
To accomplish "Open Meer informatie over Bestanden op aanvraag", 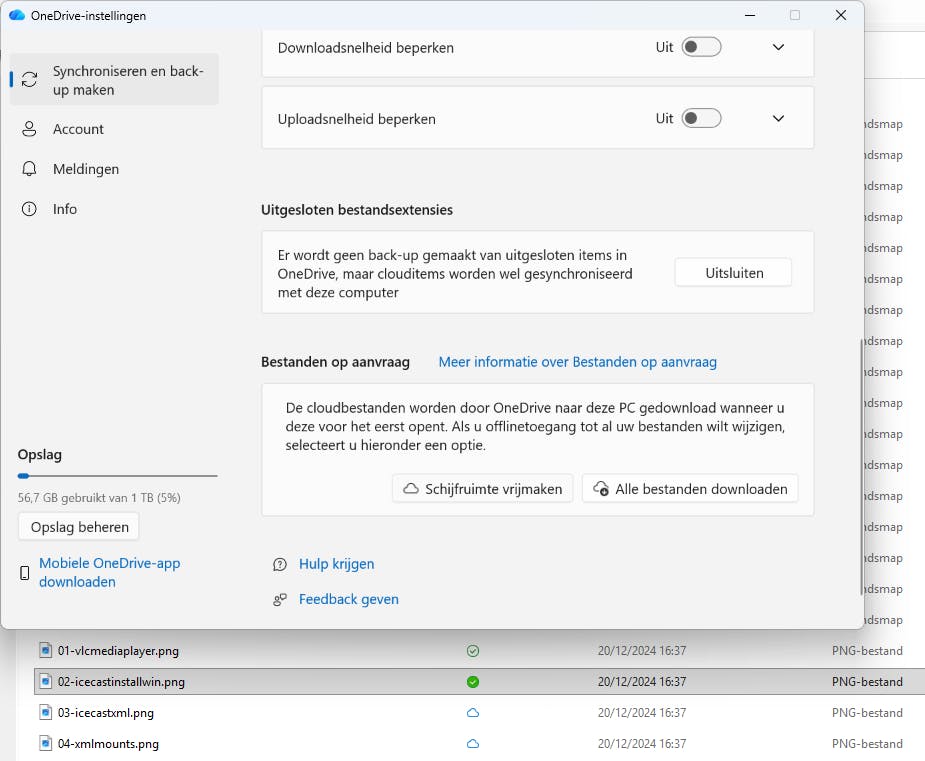I will point(577,362).
